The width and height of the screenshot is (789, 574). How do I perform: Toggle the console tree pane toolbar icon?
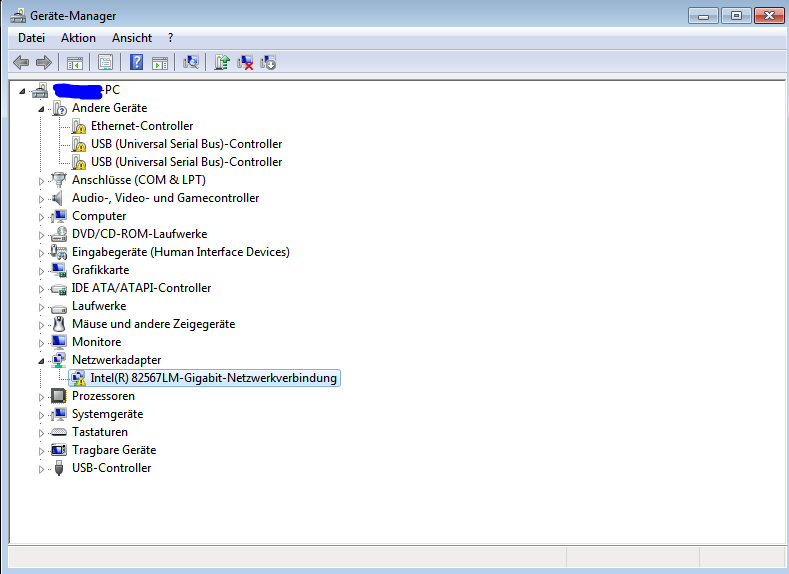pos(75,62)
